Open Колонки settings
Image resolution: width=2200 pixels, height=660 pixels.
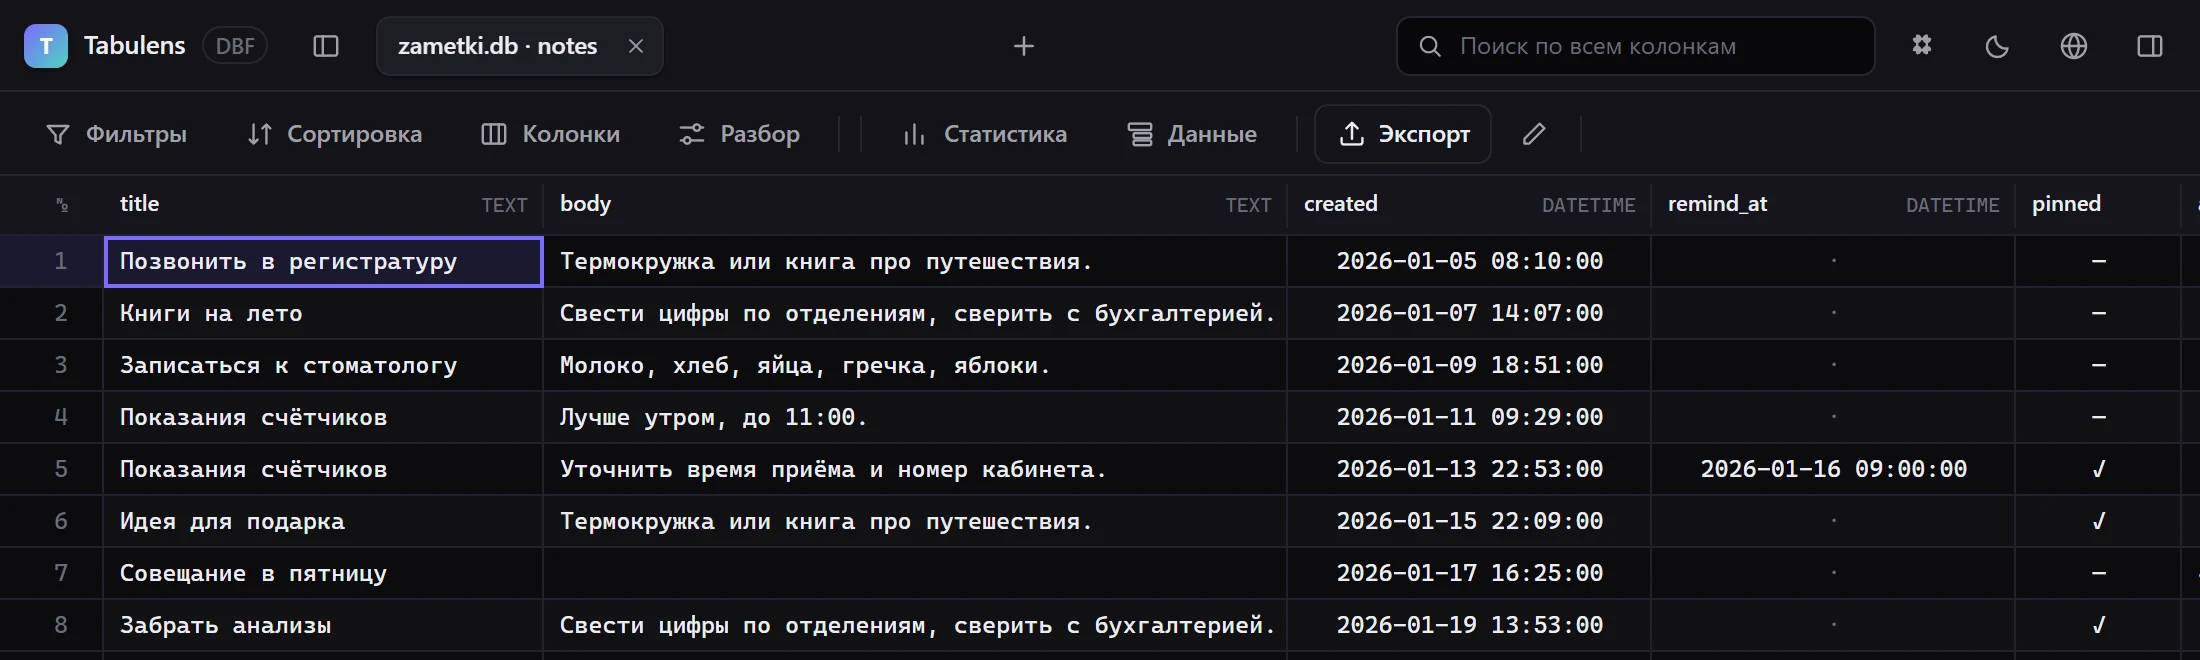point(551,134)
